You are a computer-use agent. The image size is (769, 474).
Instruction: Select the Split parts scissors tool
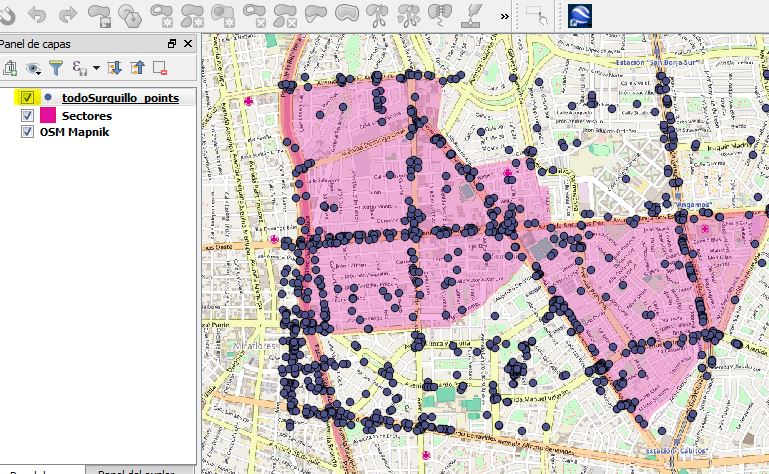(409, 16)
